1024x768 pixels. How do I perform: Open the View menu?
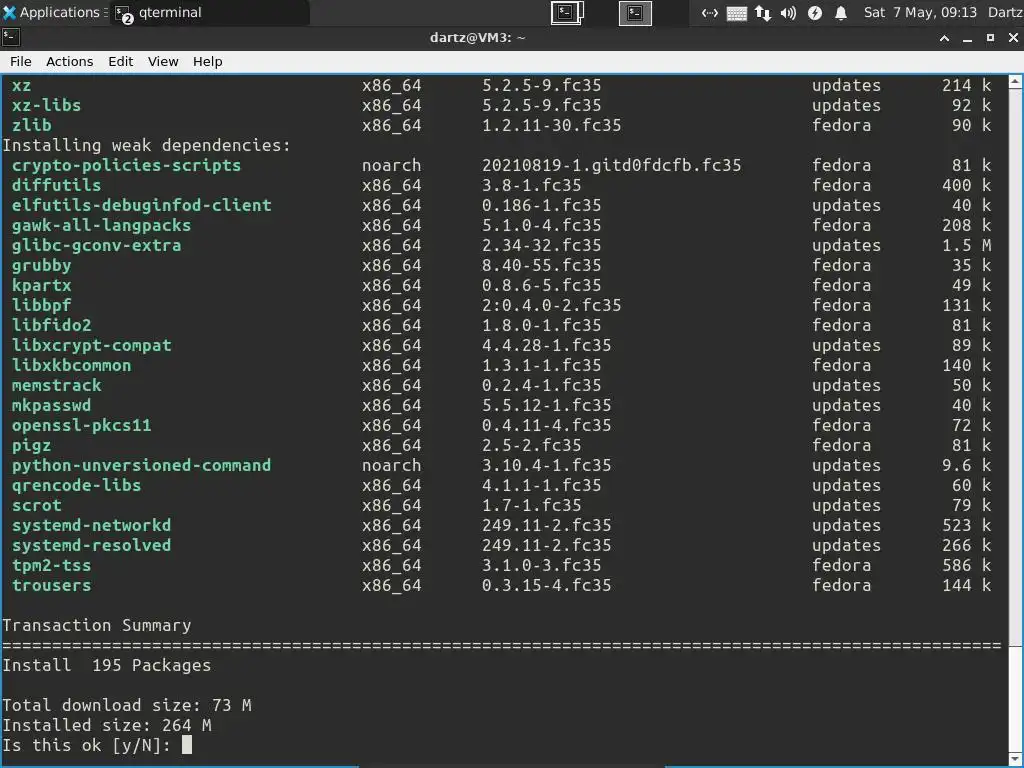click(x=163, y=61)
